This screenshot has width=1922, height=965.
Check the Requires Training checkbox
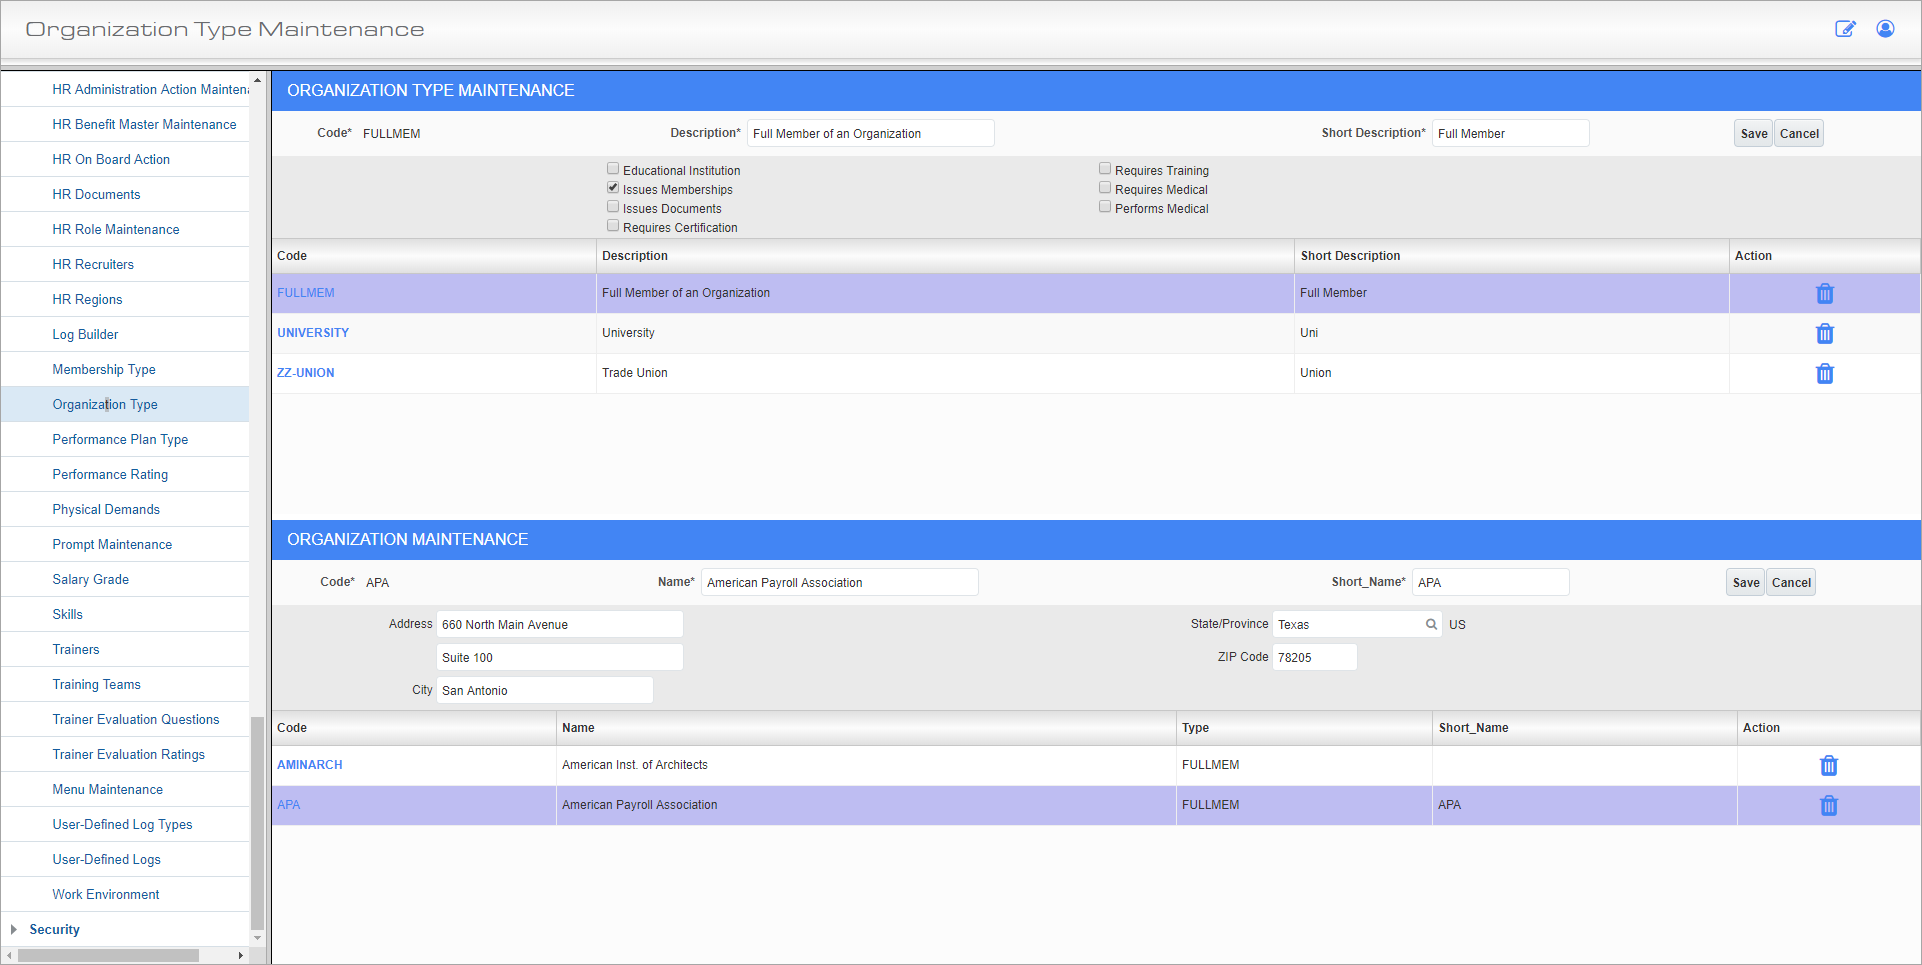(1105, 169)
